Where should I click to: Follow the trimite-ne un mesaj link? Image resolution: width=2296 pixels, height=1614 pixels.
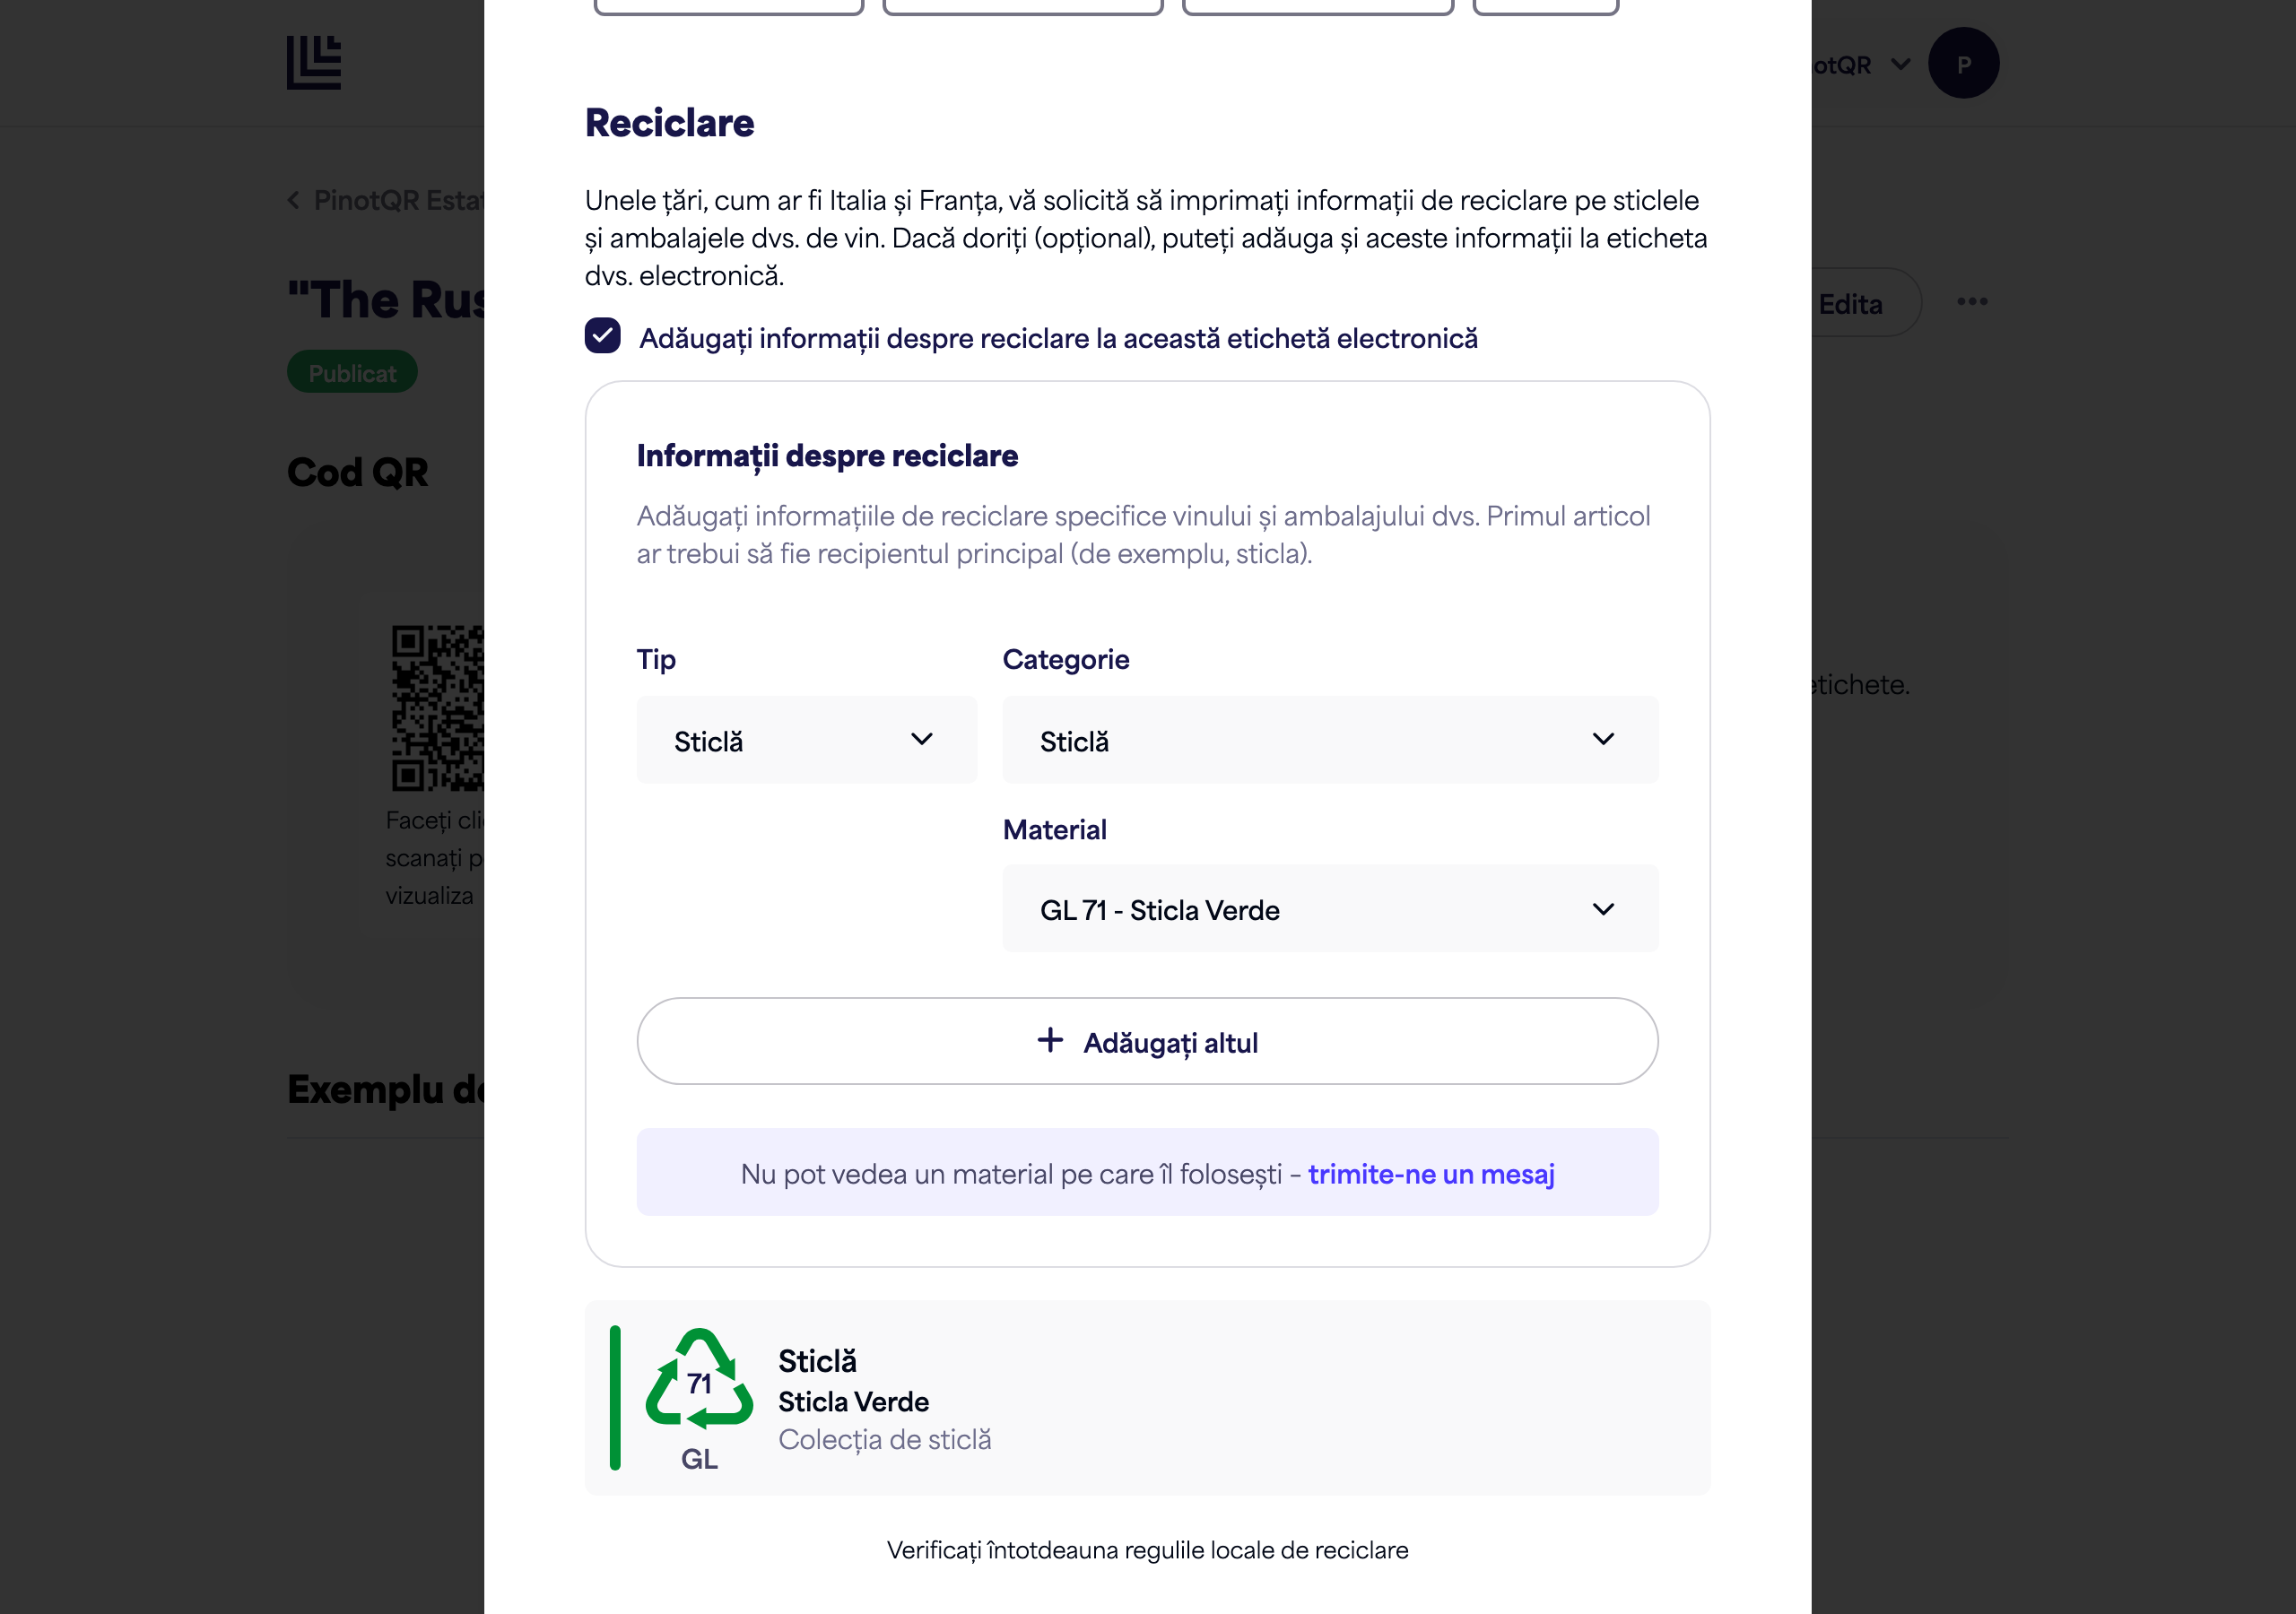(x=1431, y=1173)
